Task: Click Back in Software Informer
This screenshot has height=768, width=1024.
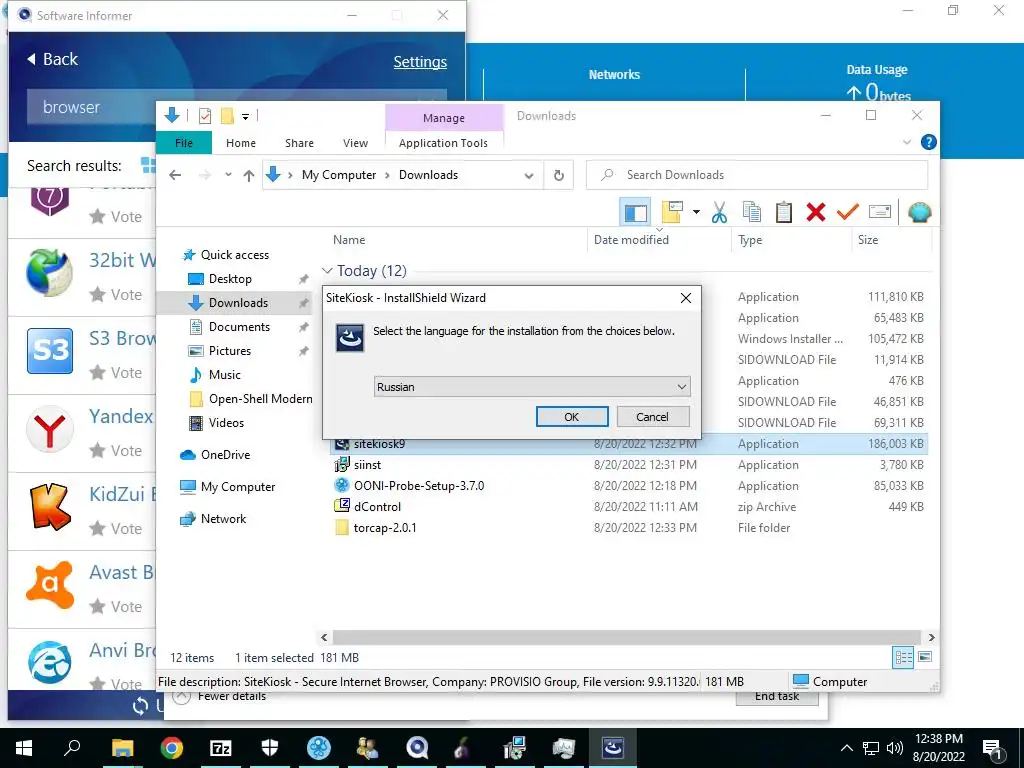Action: 52,59
